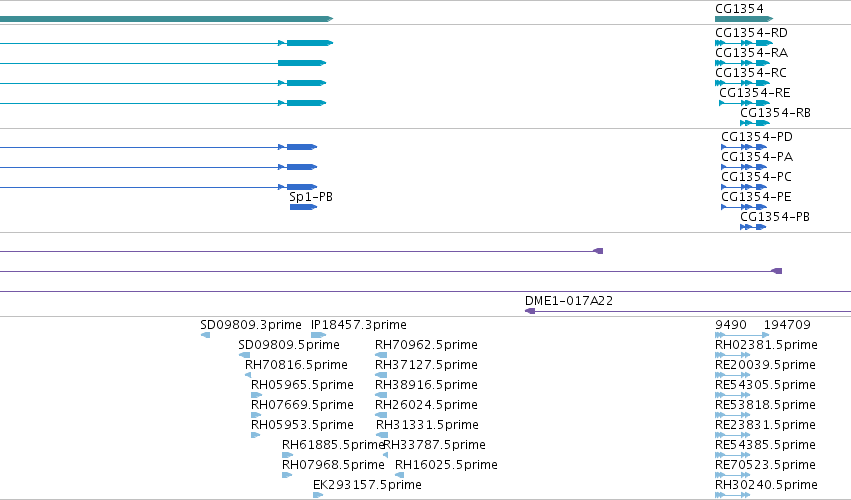Click the IP18457.3prime EST label
This screenshot has height=500, width=851.
pos(359,325)
